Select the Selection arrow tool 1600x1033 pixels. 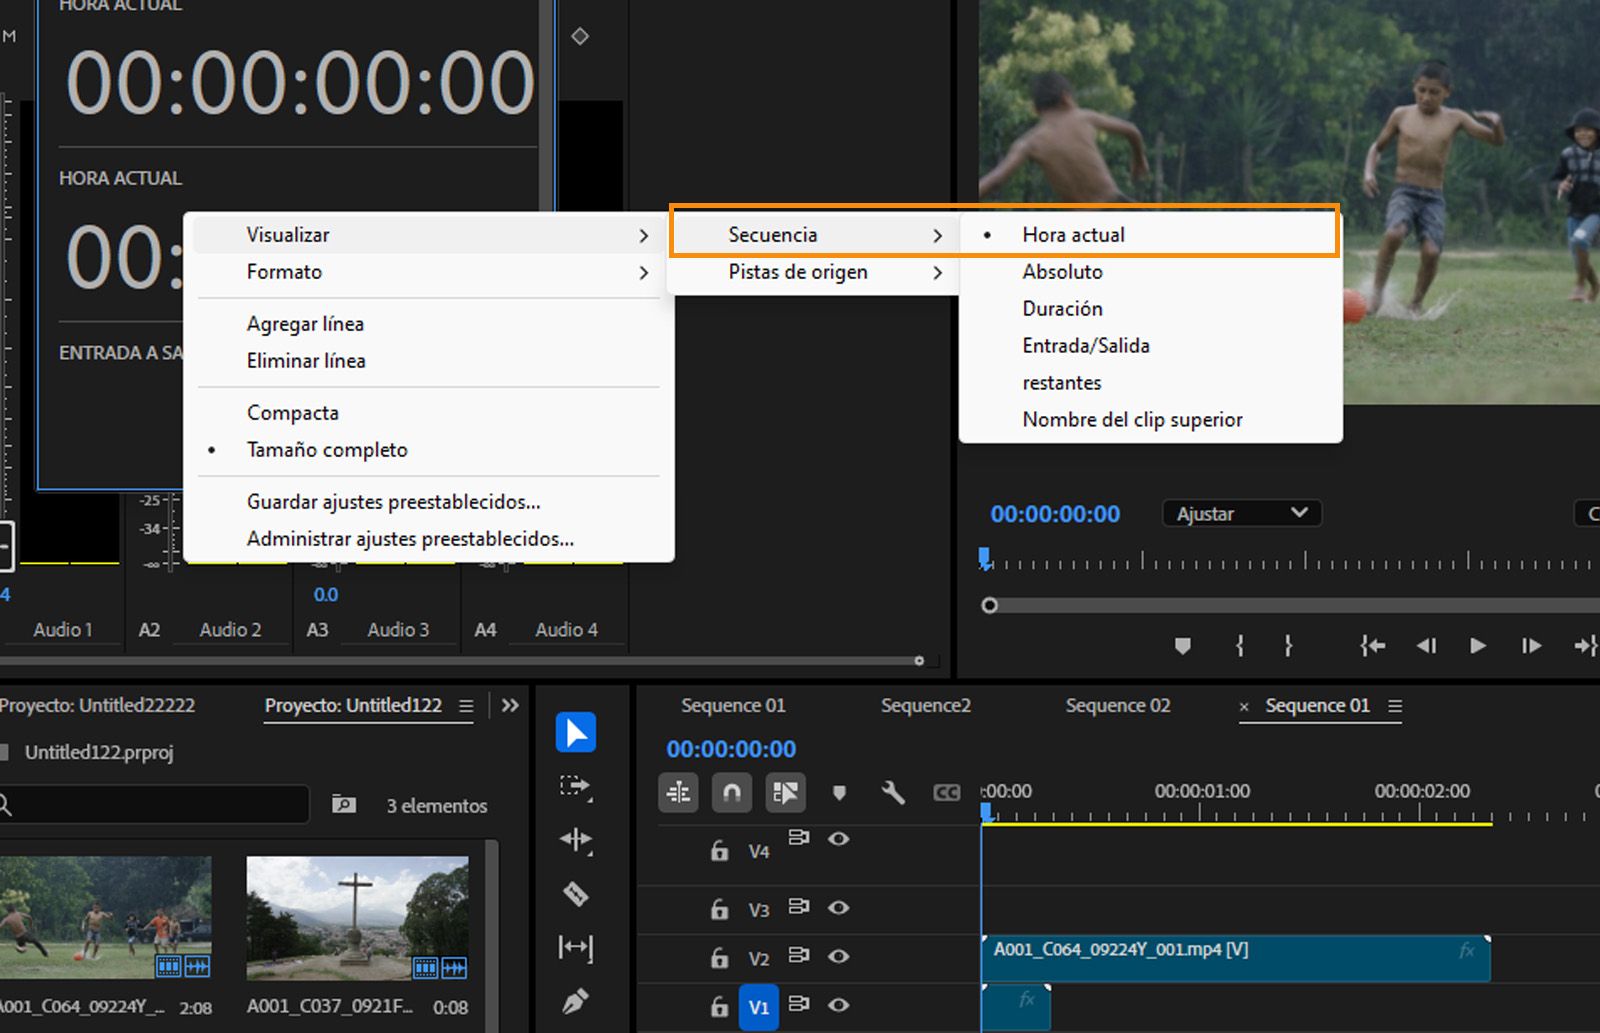(576, 733)
